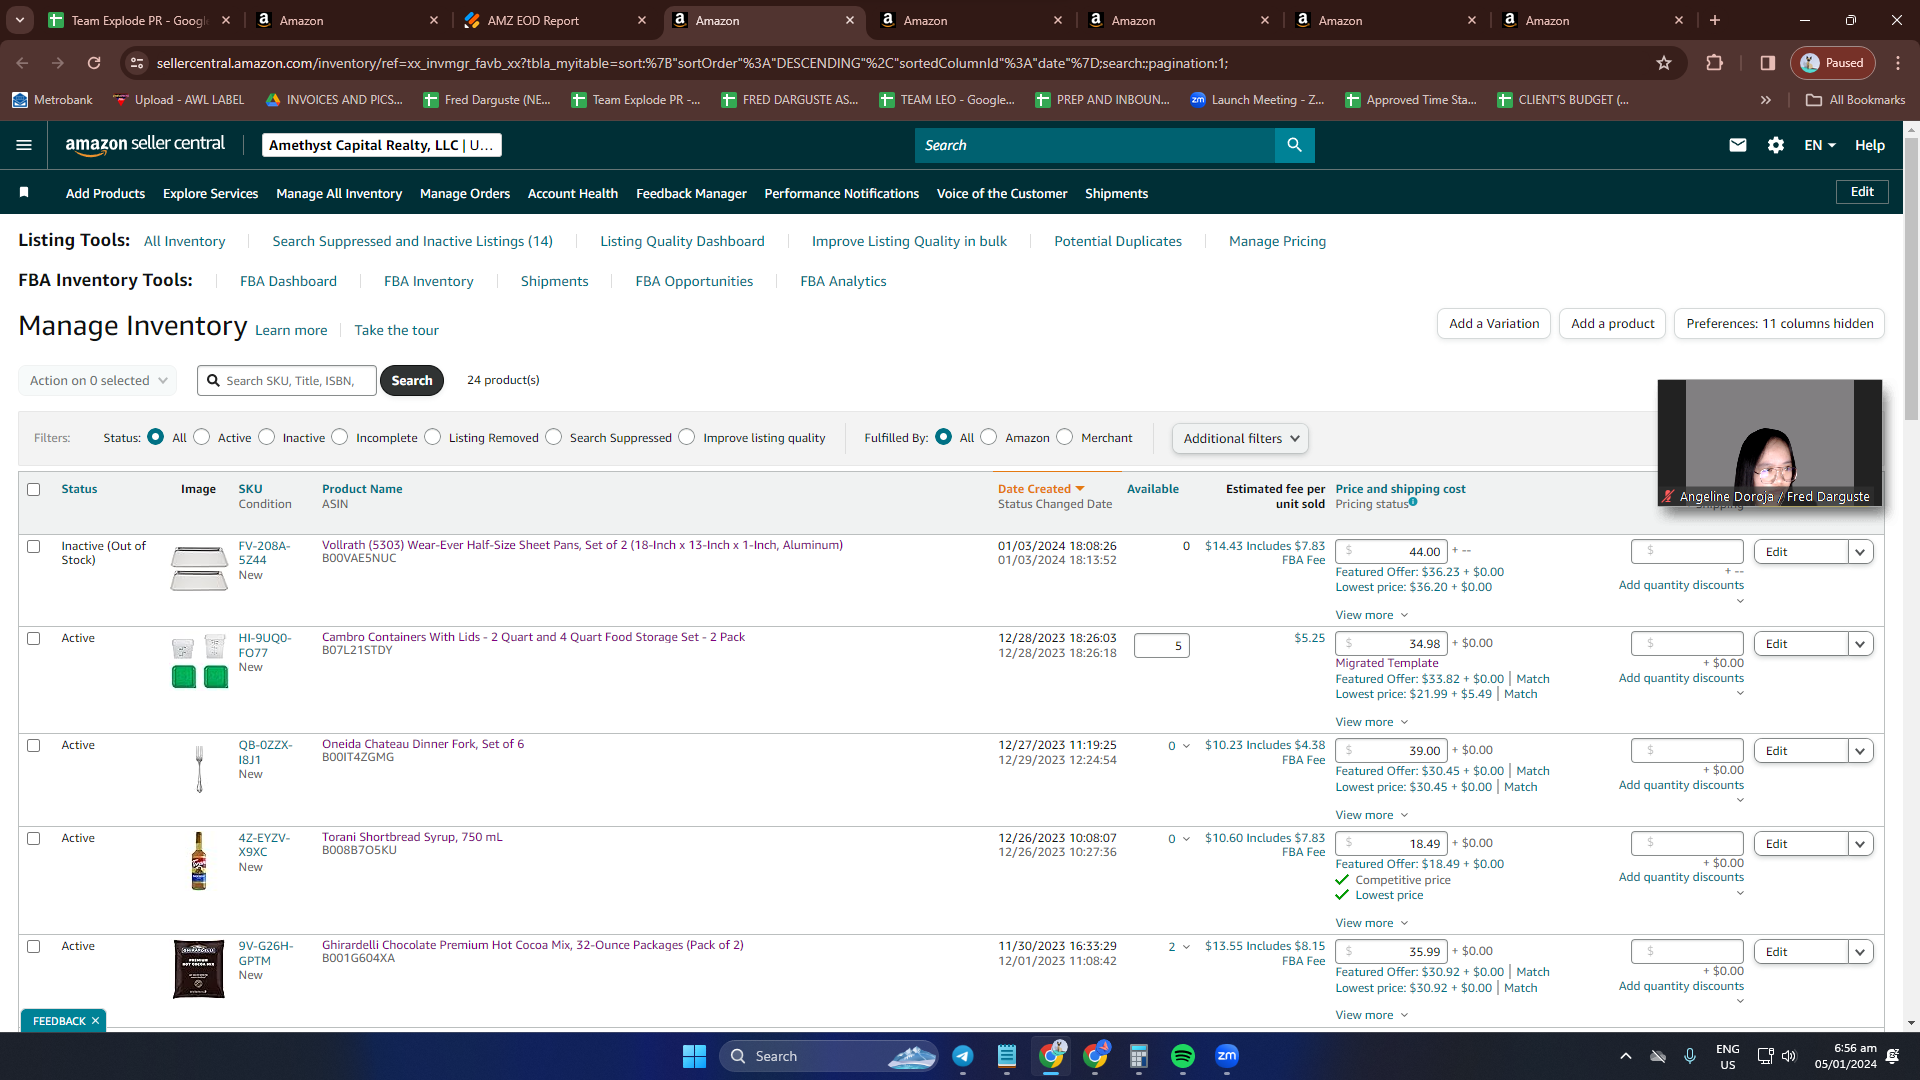The height and width of the screenshot is (1080, 1920).
Task: Select the Active status radio button
Action: tap(202, 437)
